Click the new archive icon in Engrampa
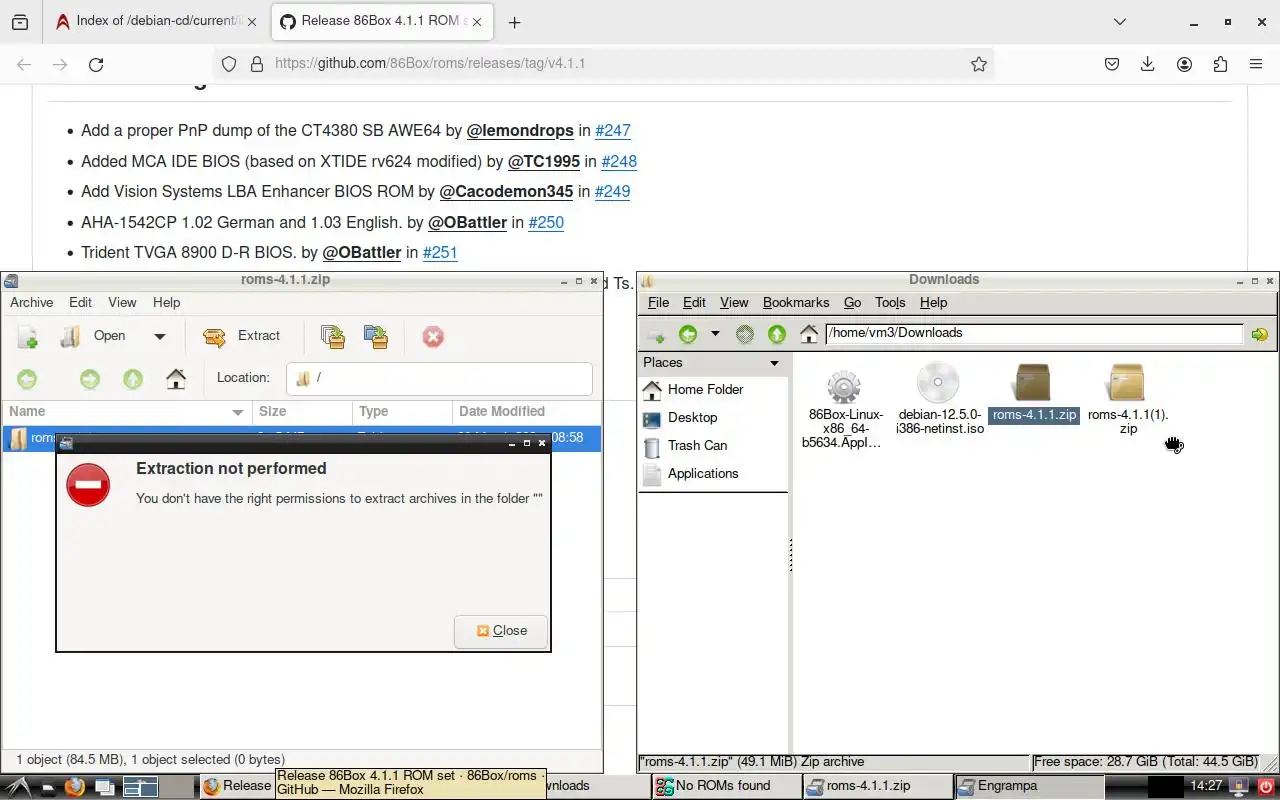1280x800 pixels. tap(28, 337)
